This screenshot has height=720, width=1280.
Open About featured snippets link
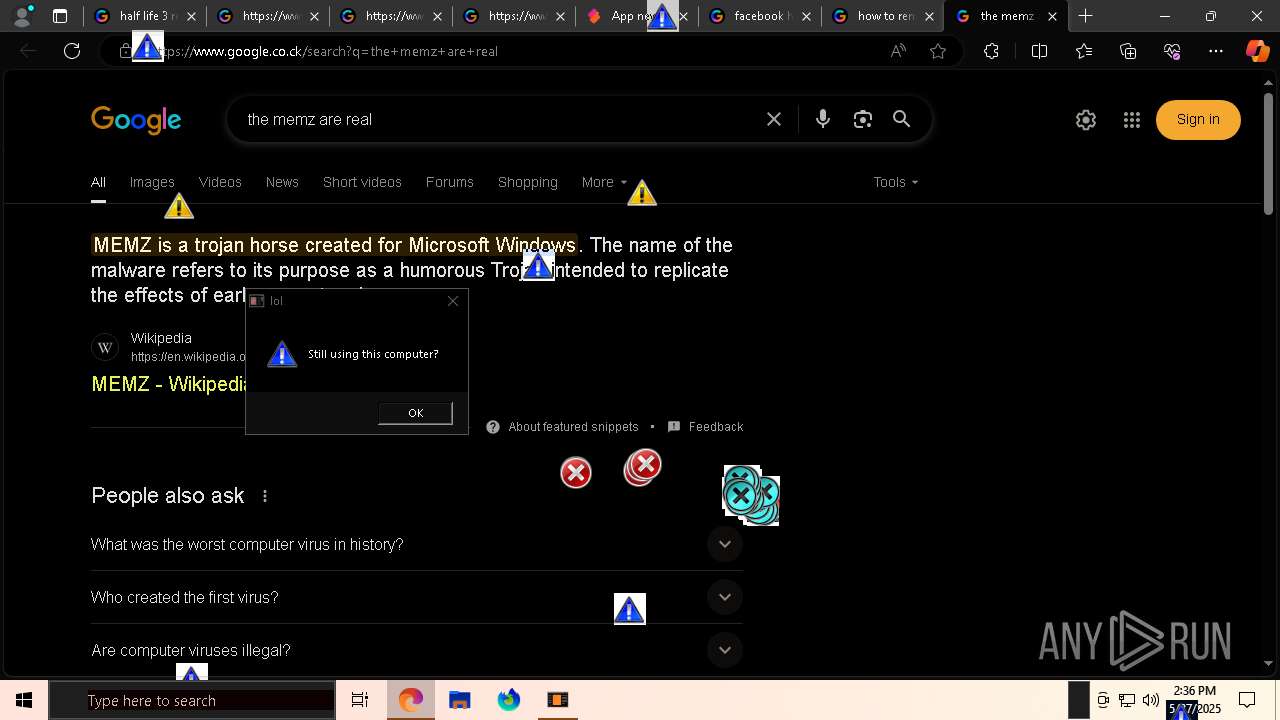pos(573,427)
